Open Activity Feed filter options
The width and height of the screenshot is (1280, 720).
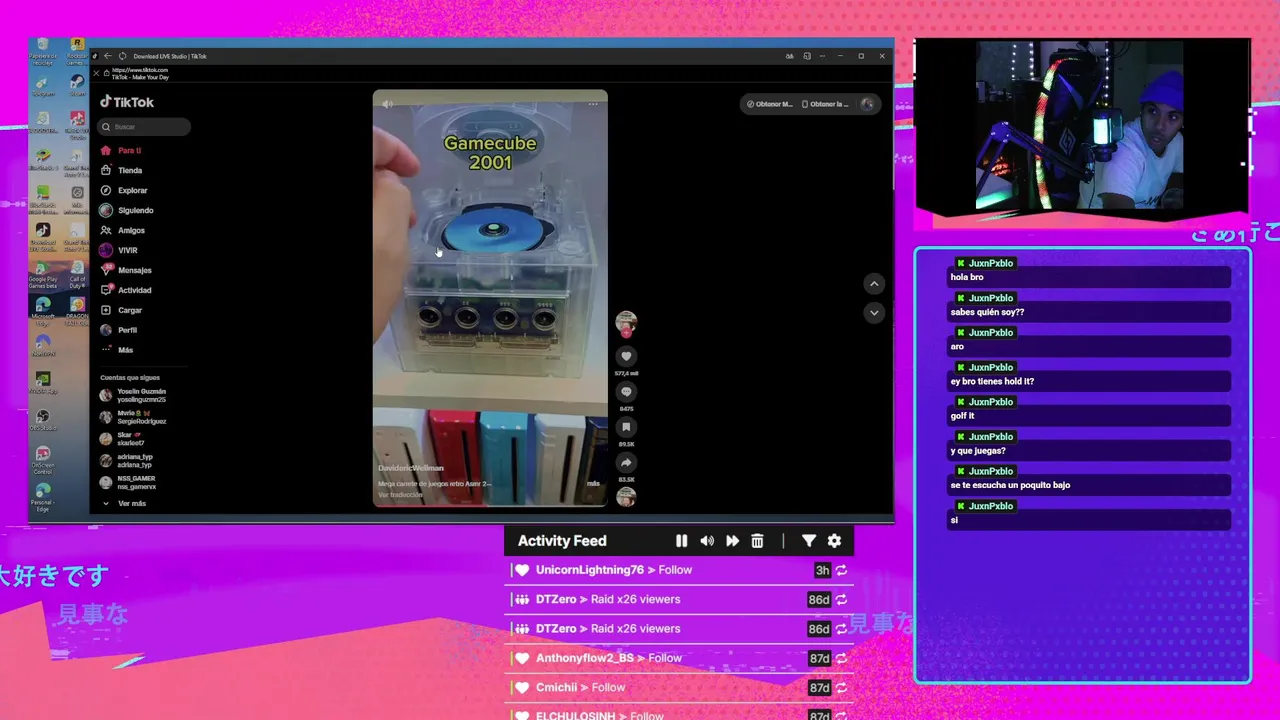click(809, 541)
